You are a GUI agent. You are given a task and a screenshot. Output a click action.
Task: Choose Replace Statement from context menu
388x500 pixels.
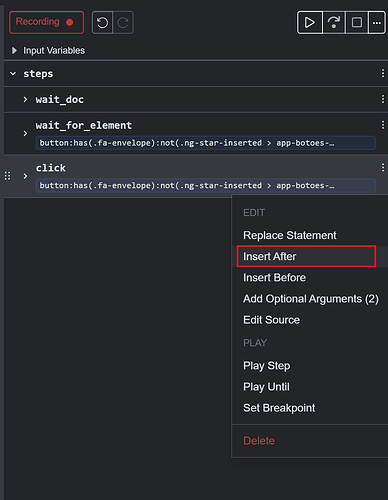(x=290, y=235)
